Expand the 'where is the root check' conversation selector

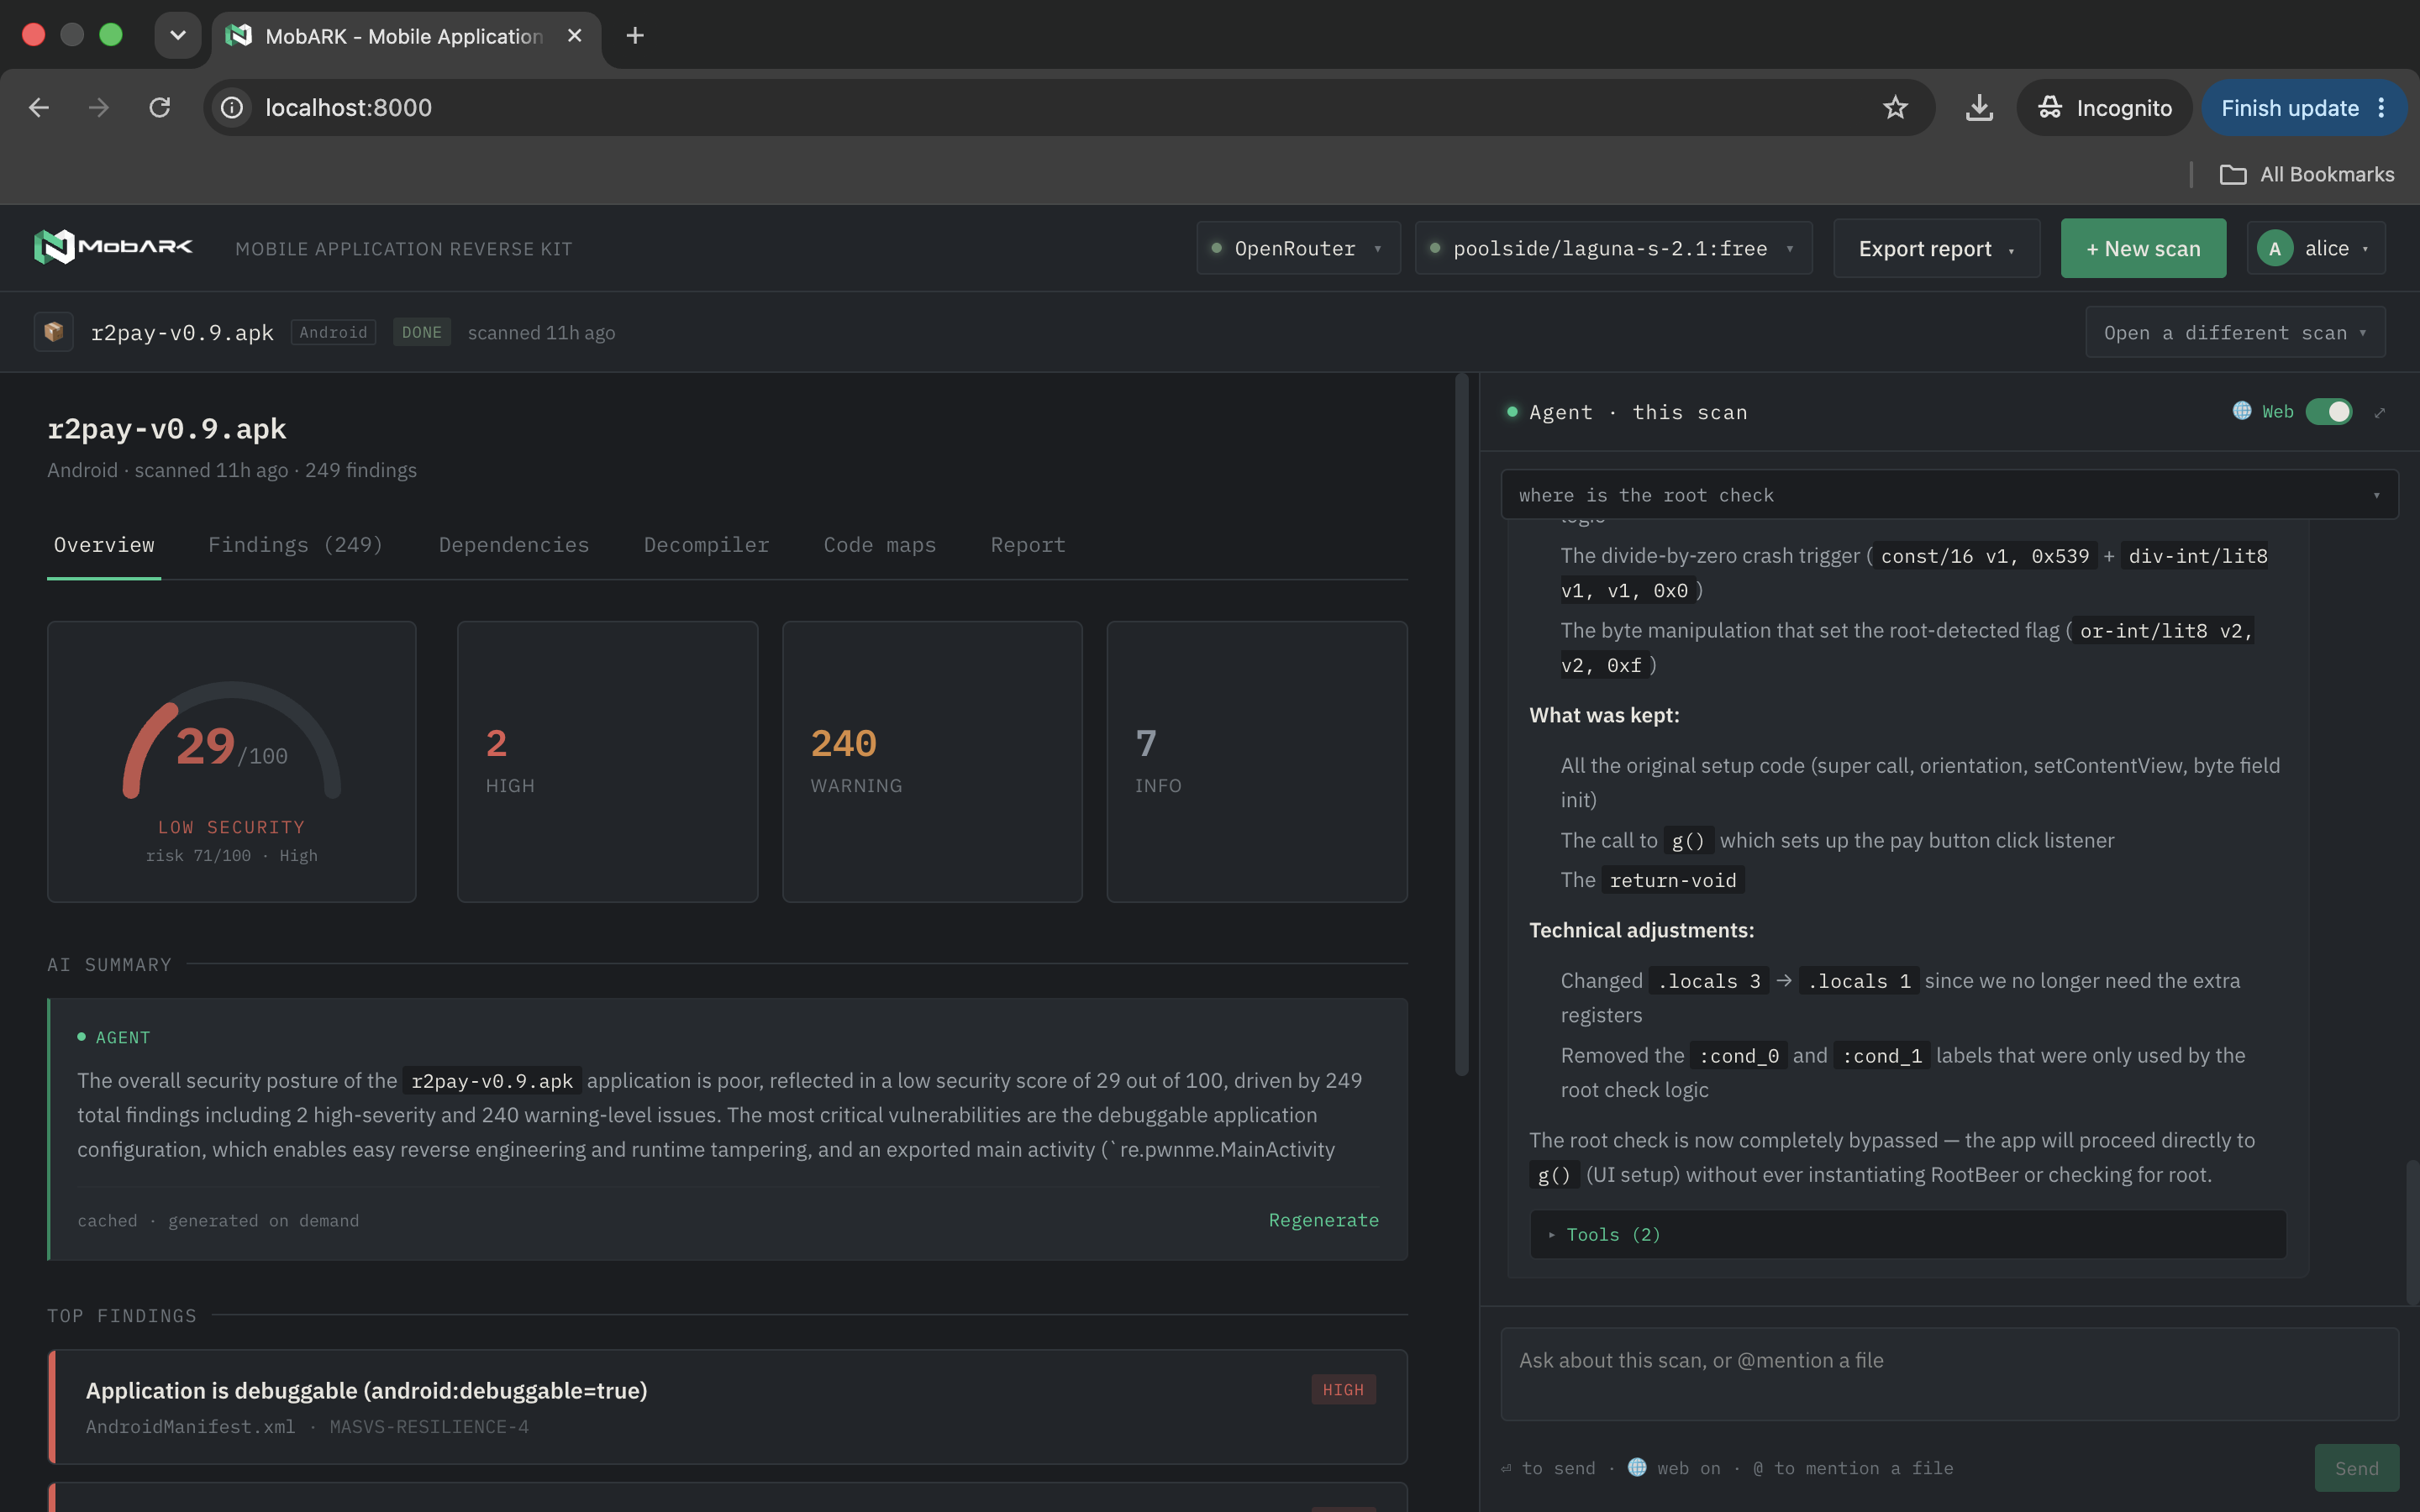pyautogui.click(x=1949, y=495)
